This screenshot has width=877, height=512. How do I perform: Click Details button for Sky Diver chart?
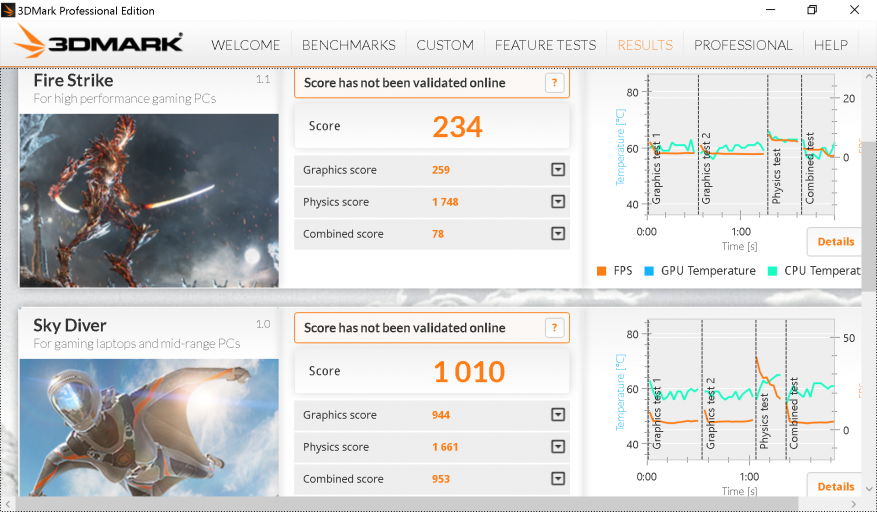836,486
